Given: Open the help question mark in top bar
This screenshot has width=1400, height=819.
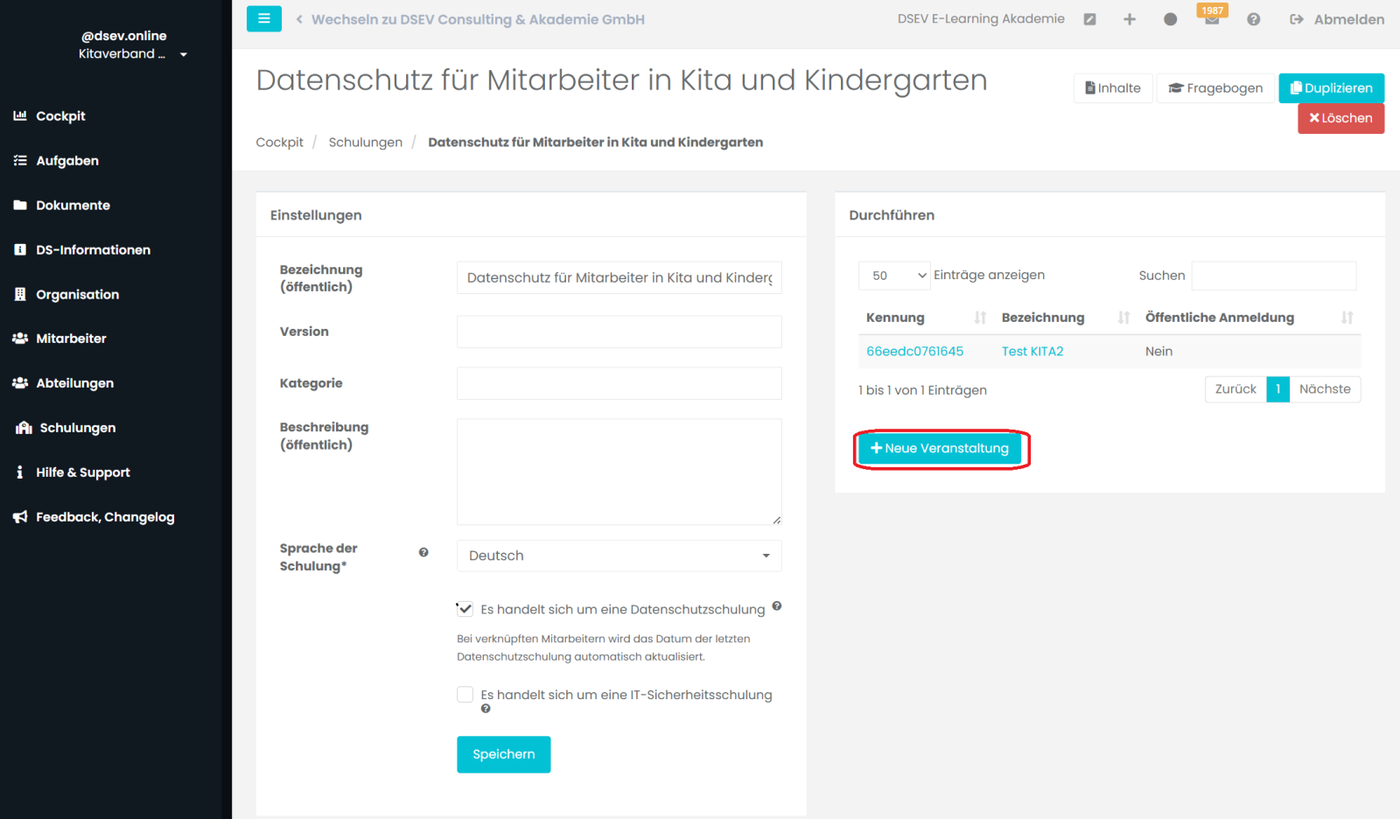Looking at the screenshot, I should coord(1253,20).
